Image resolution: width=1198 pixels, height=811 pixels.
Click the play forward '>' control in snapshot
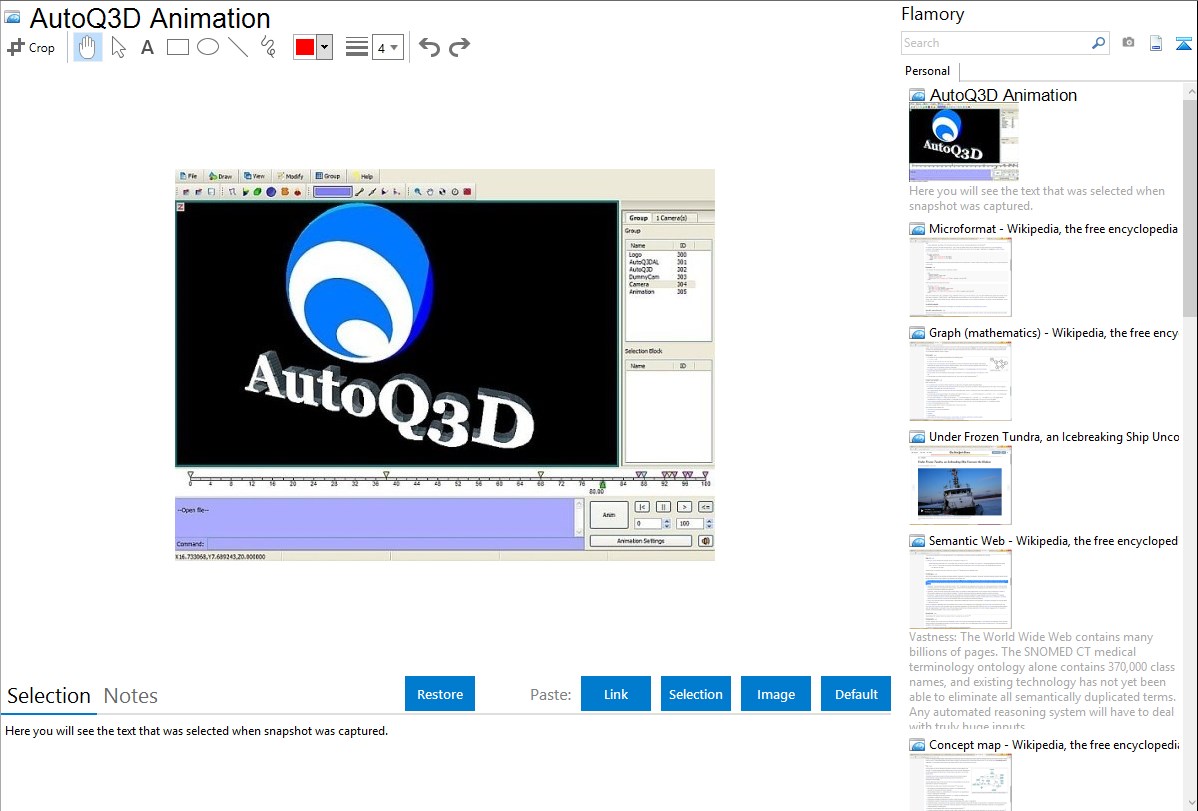tap(685, 507)
